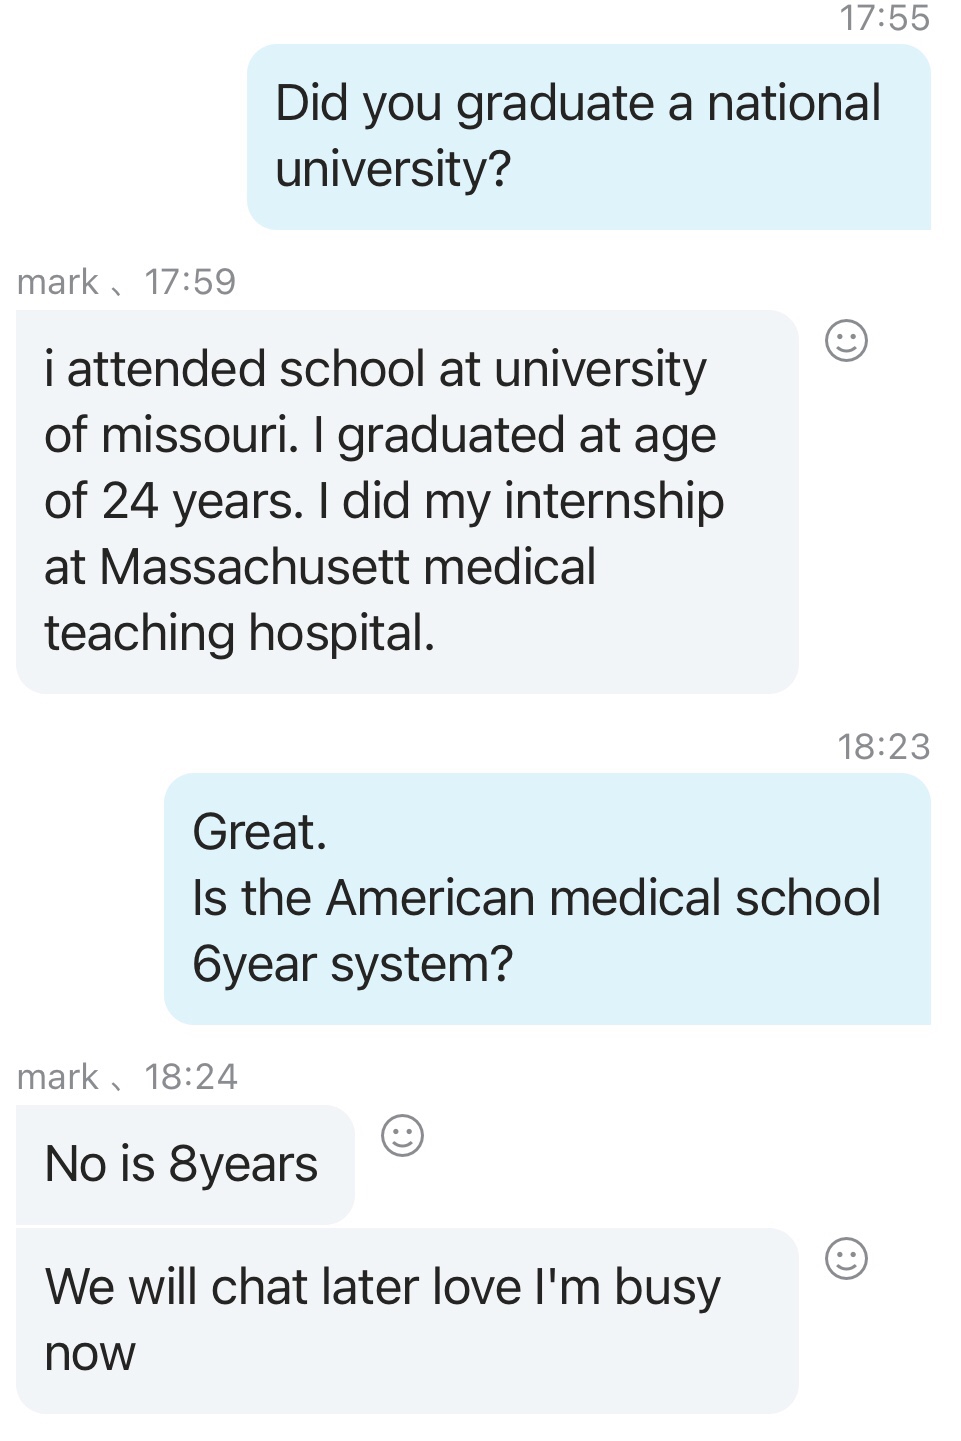Tap the emoji reaction icon beside the Missouri message

point(846,341)
